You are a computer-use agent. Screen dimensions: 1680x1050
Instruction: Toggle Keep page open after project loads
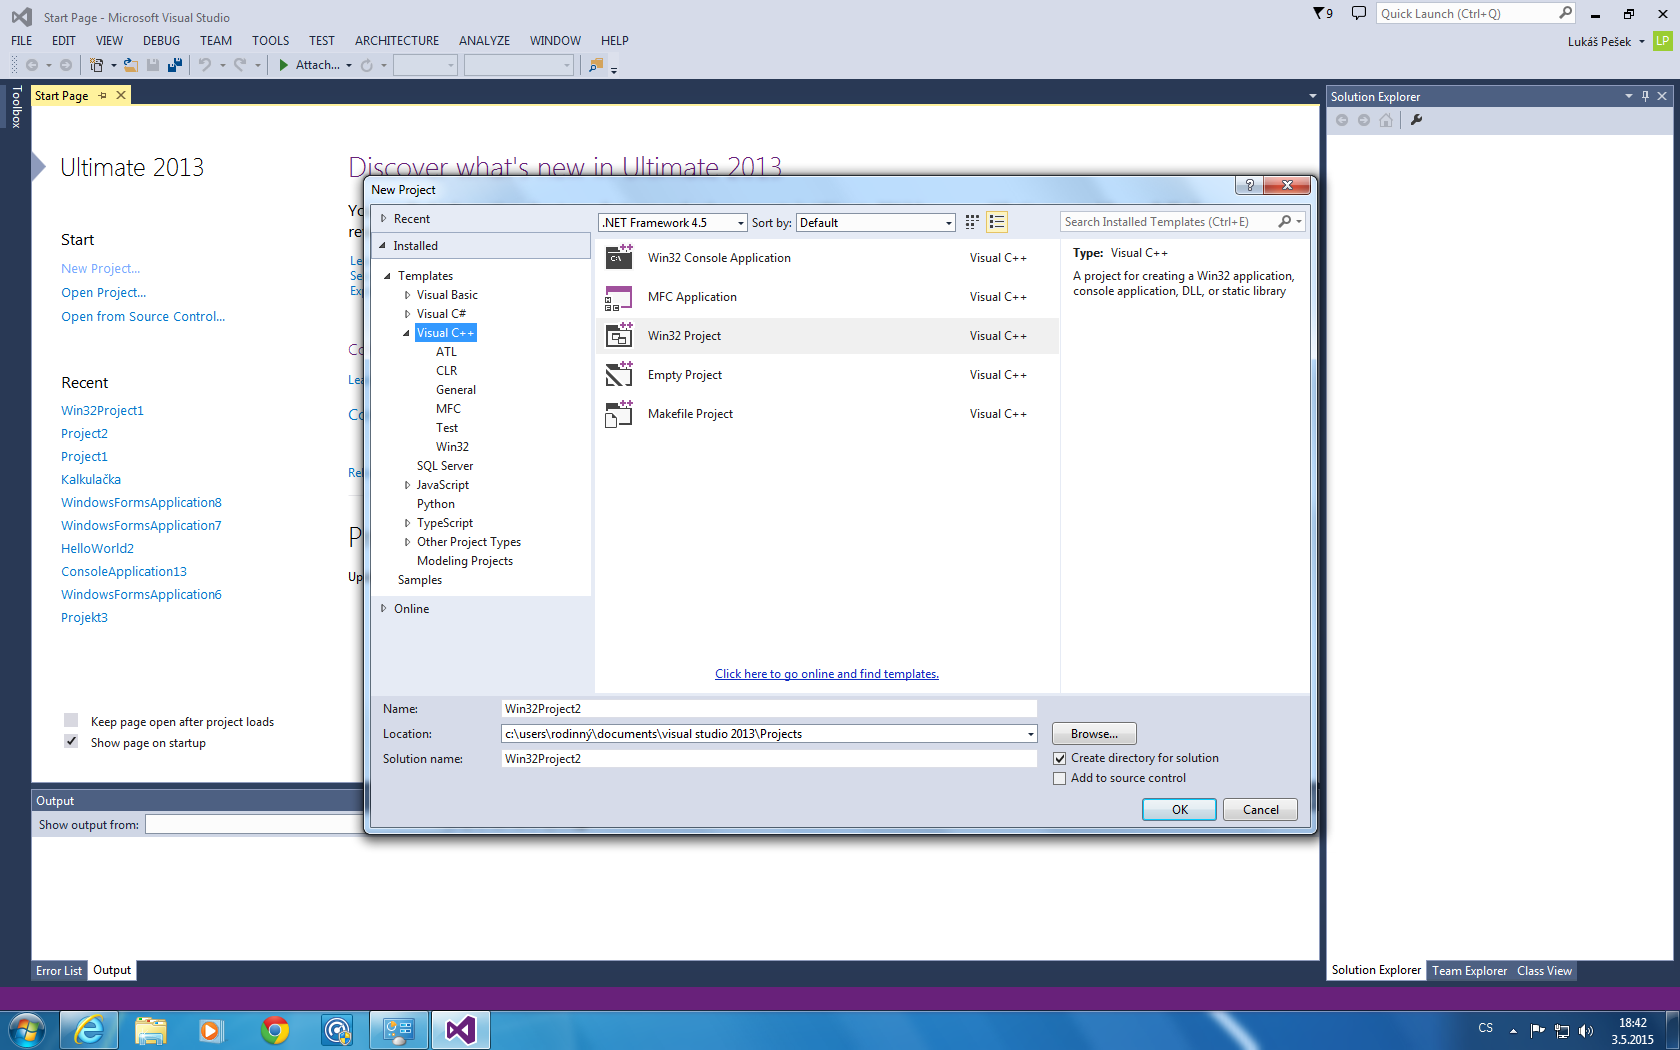click(x=71, y=721)
